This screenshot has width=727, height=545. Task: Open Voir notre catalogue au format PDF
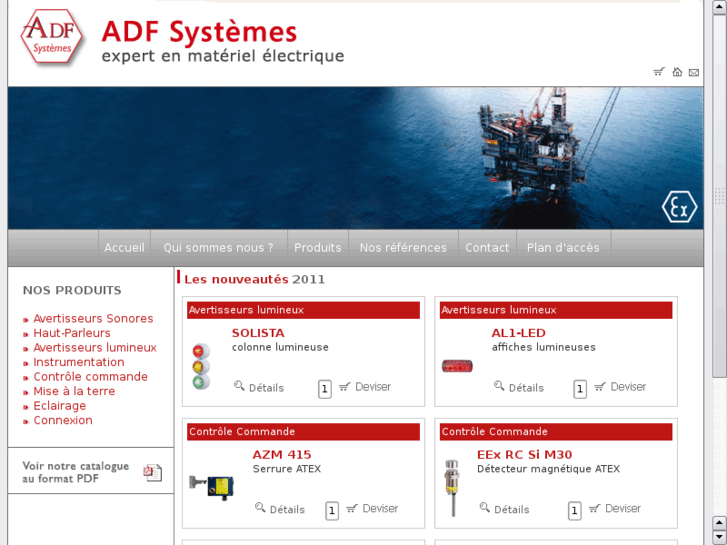76,472
